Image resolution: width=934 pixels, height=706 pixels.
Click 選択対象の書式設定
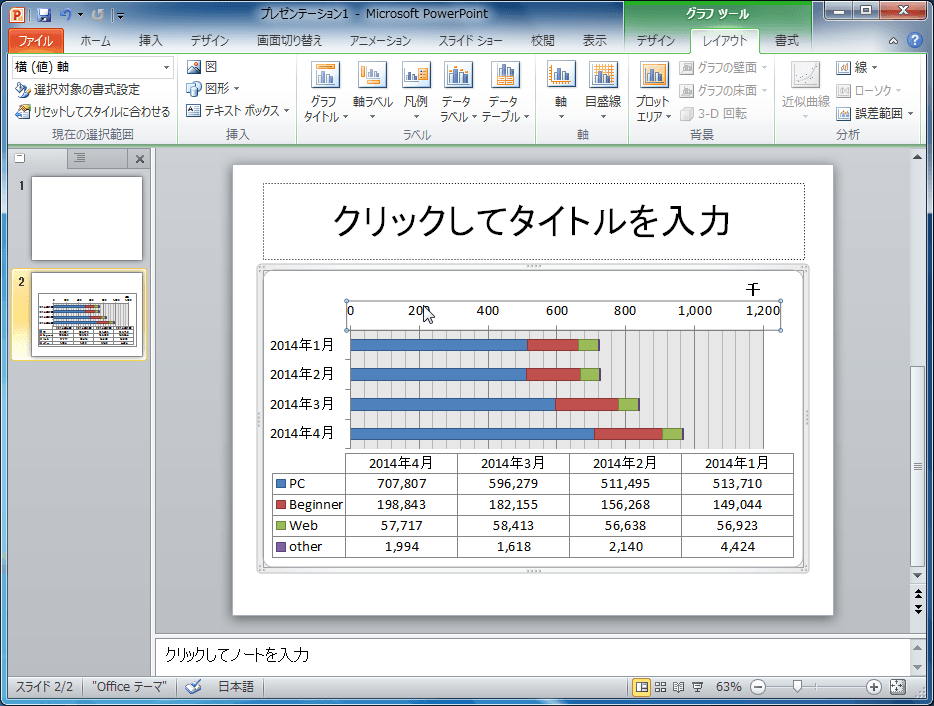pyautogui.click(x=77, y=89)
